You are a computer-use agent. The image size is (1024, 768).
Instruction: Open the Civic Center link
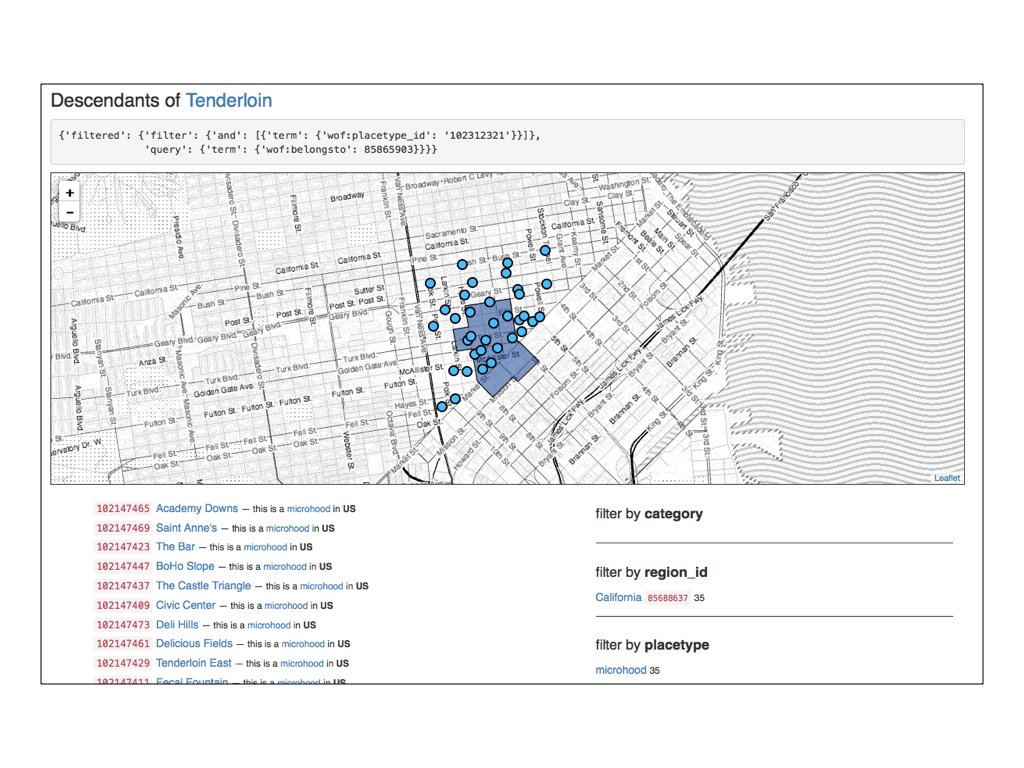(185, 605)
